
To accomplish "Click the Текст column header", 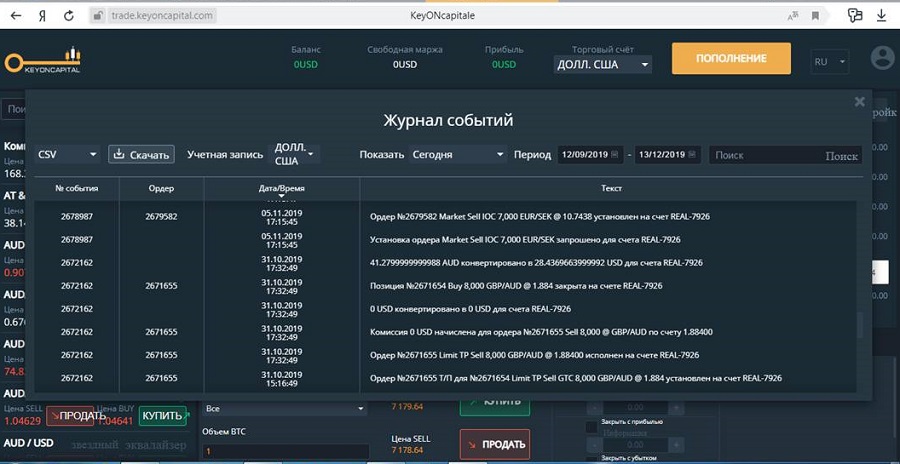I will (611, 188).
